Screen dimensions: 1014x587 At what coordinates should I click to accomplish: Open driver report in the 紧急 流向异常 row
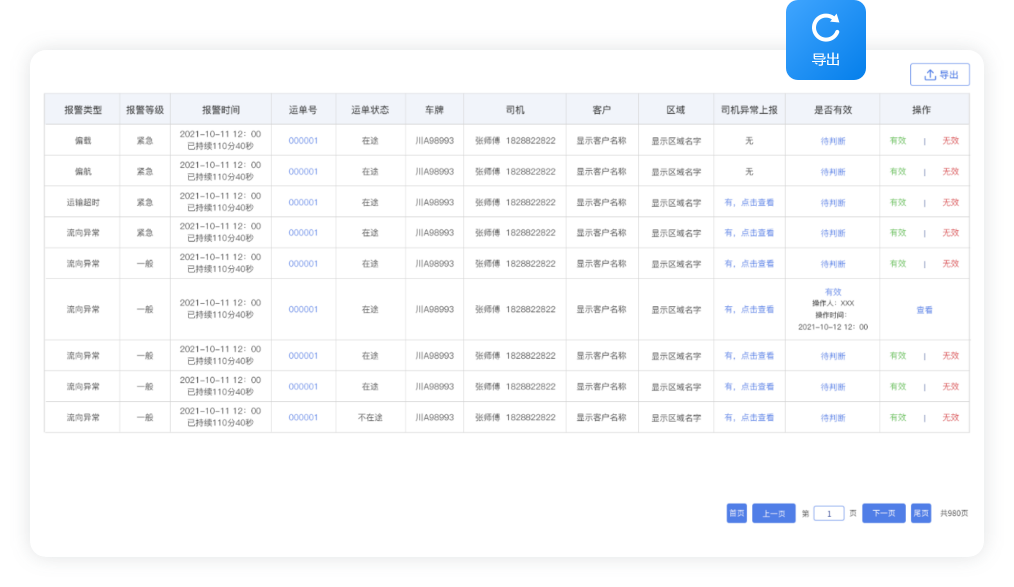click(x=749, y=233)
